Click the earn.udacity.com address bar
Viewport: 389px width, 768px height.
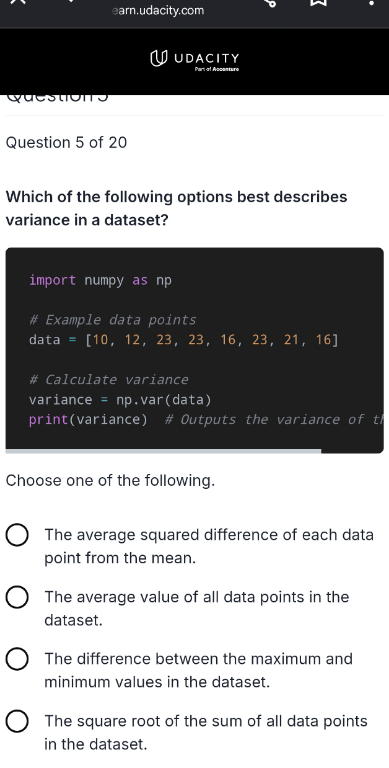[x=158, y=10]
